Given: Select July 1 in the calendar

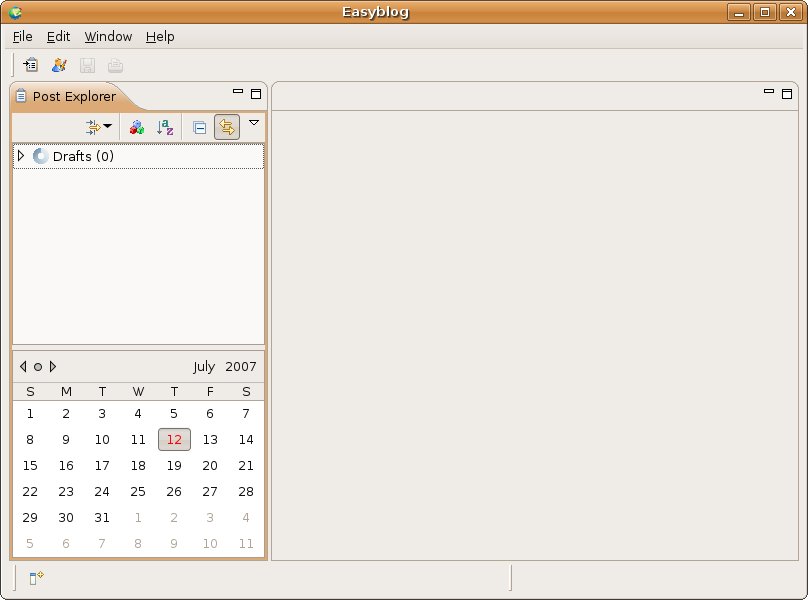Looking at the screenshot, I should 30,413.
